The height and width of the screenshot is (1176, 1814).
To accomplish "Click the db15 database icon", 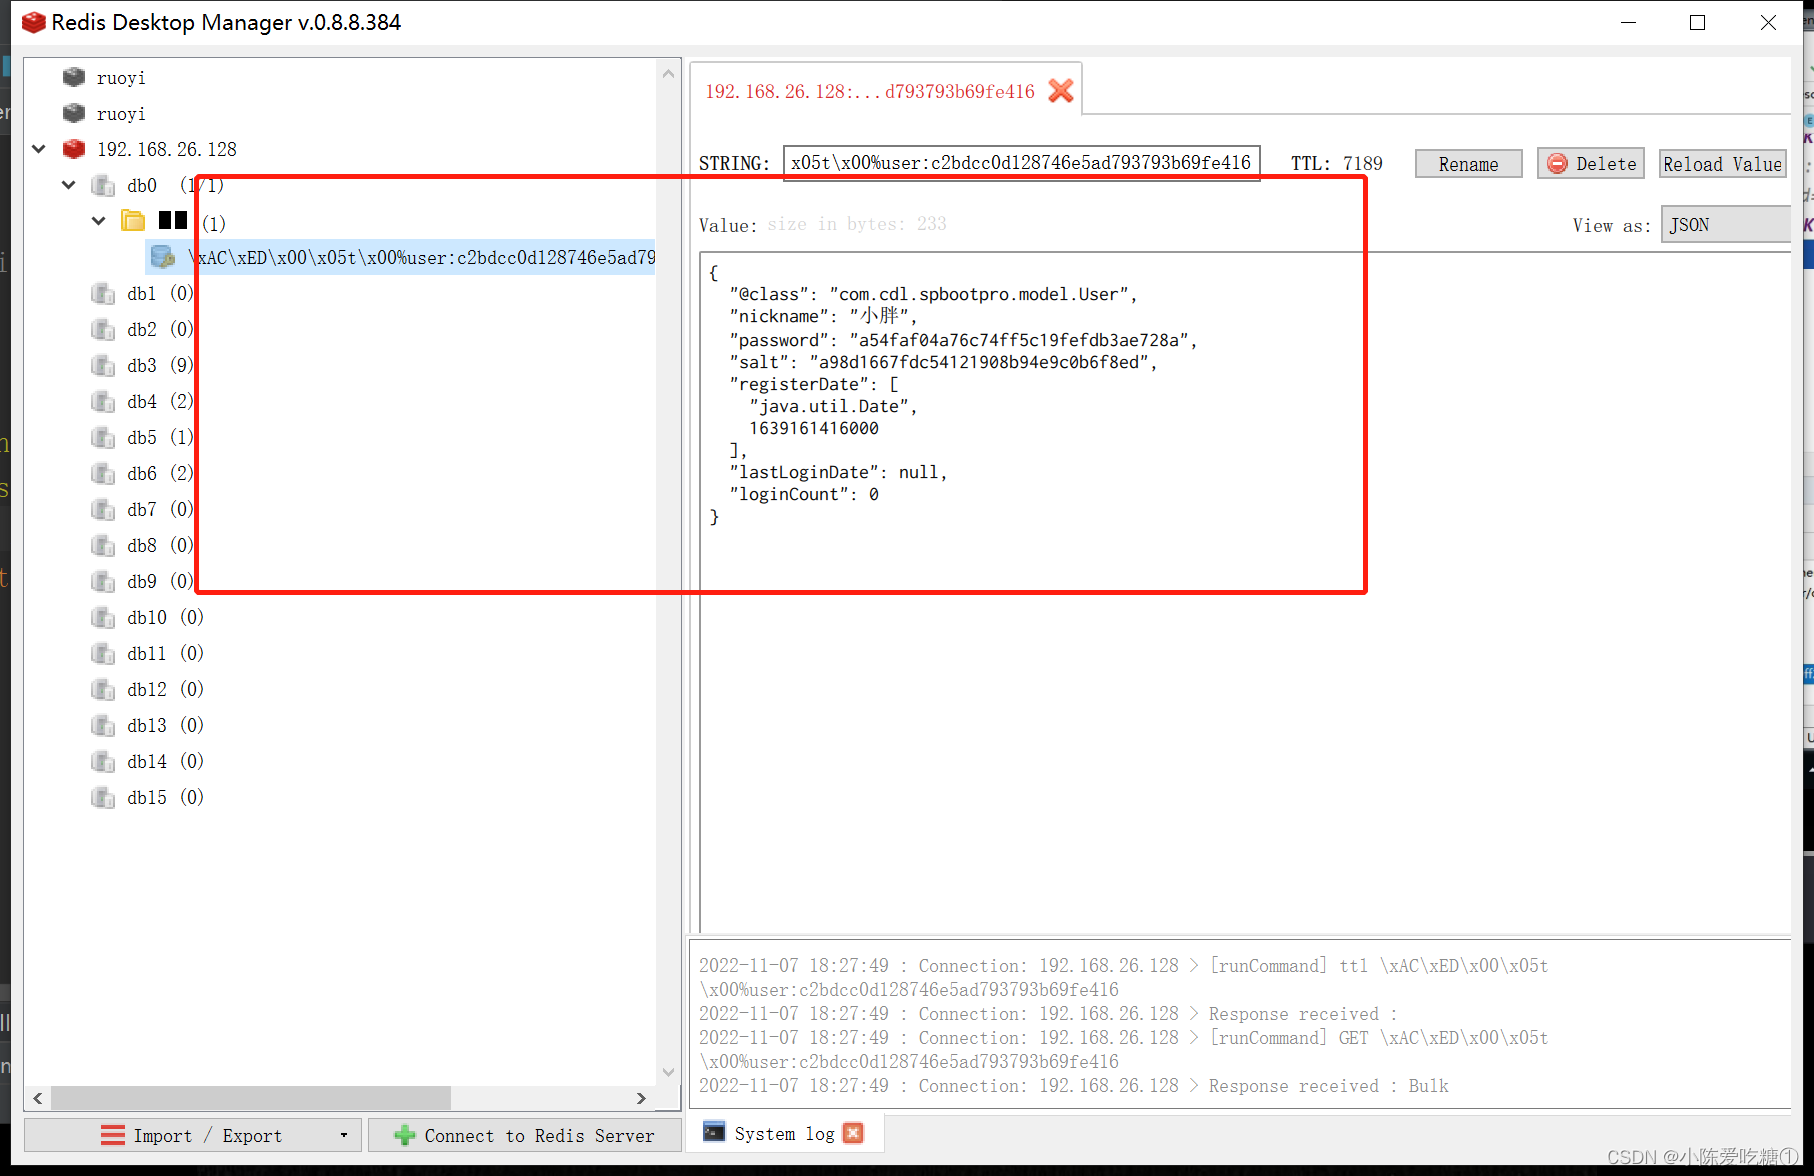I will coord(102,797).
